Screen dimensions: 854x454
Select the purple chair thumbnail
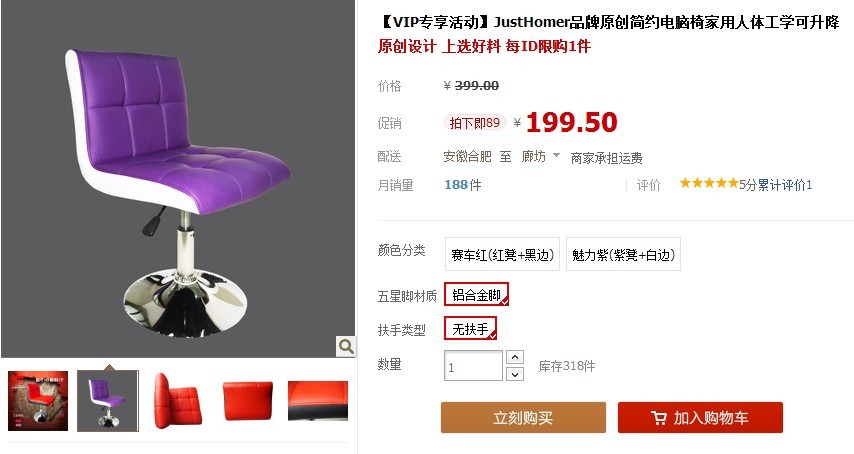point(108,401)
